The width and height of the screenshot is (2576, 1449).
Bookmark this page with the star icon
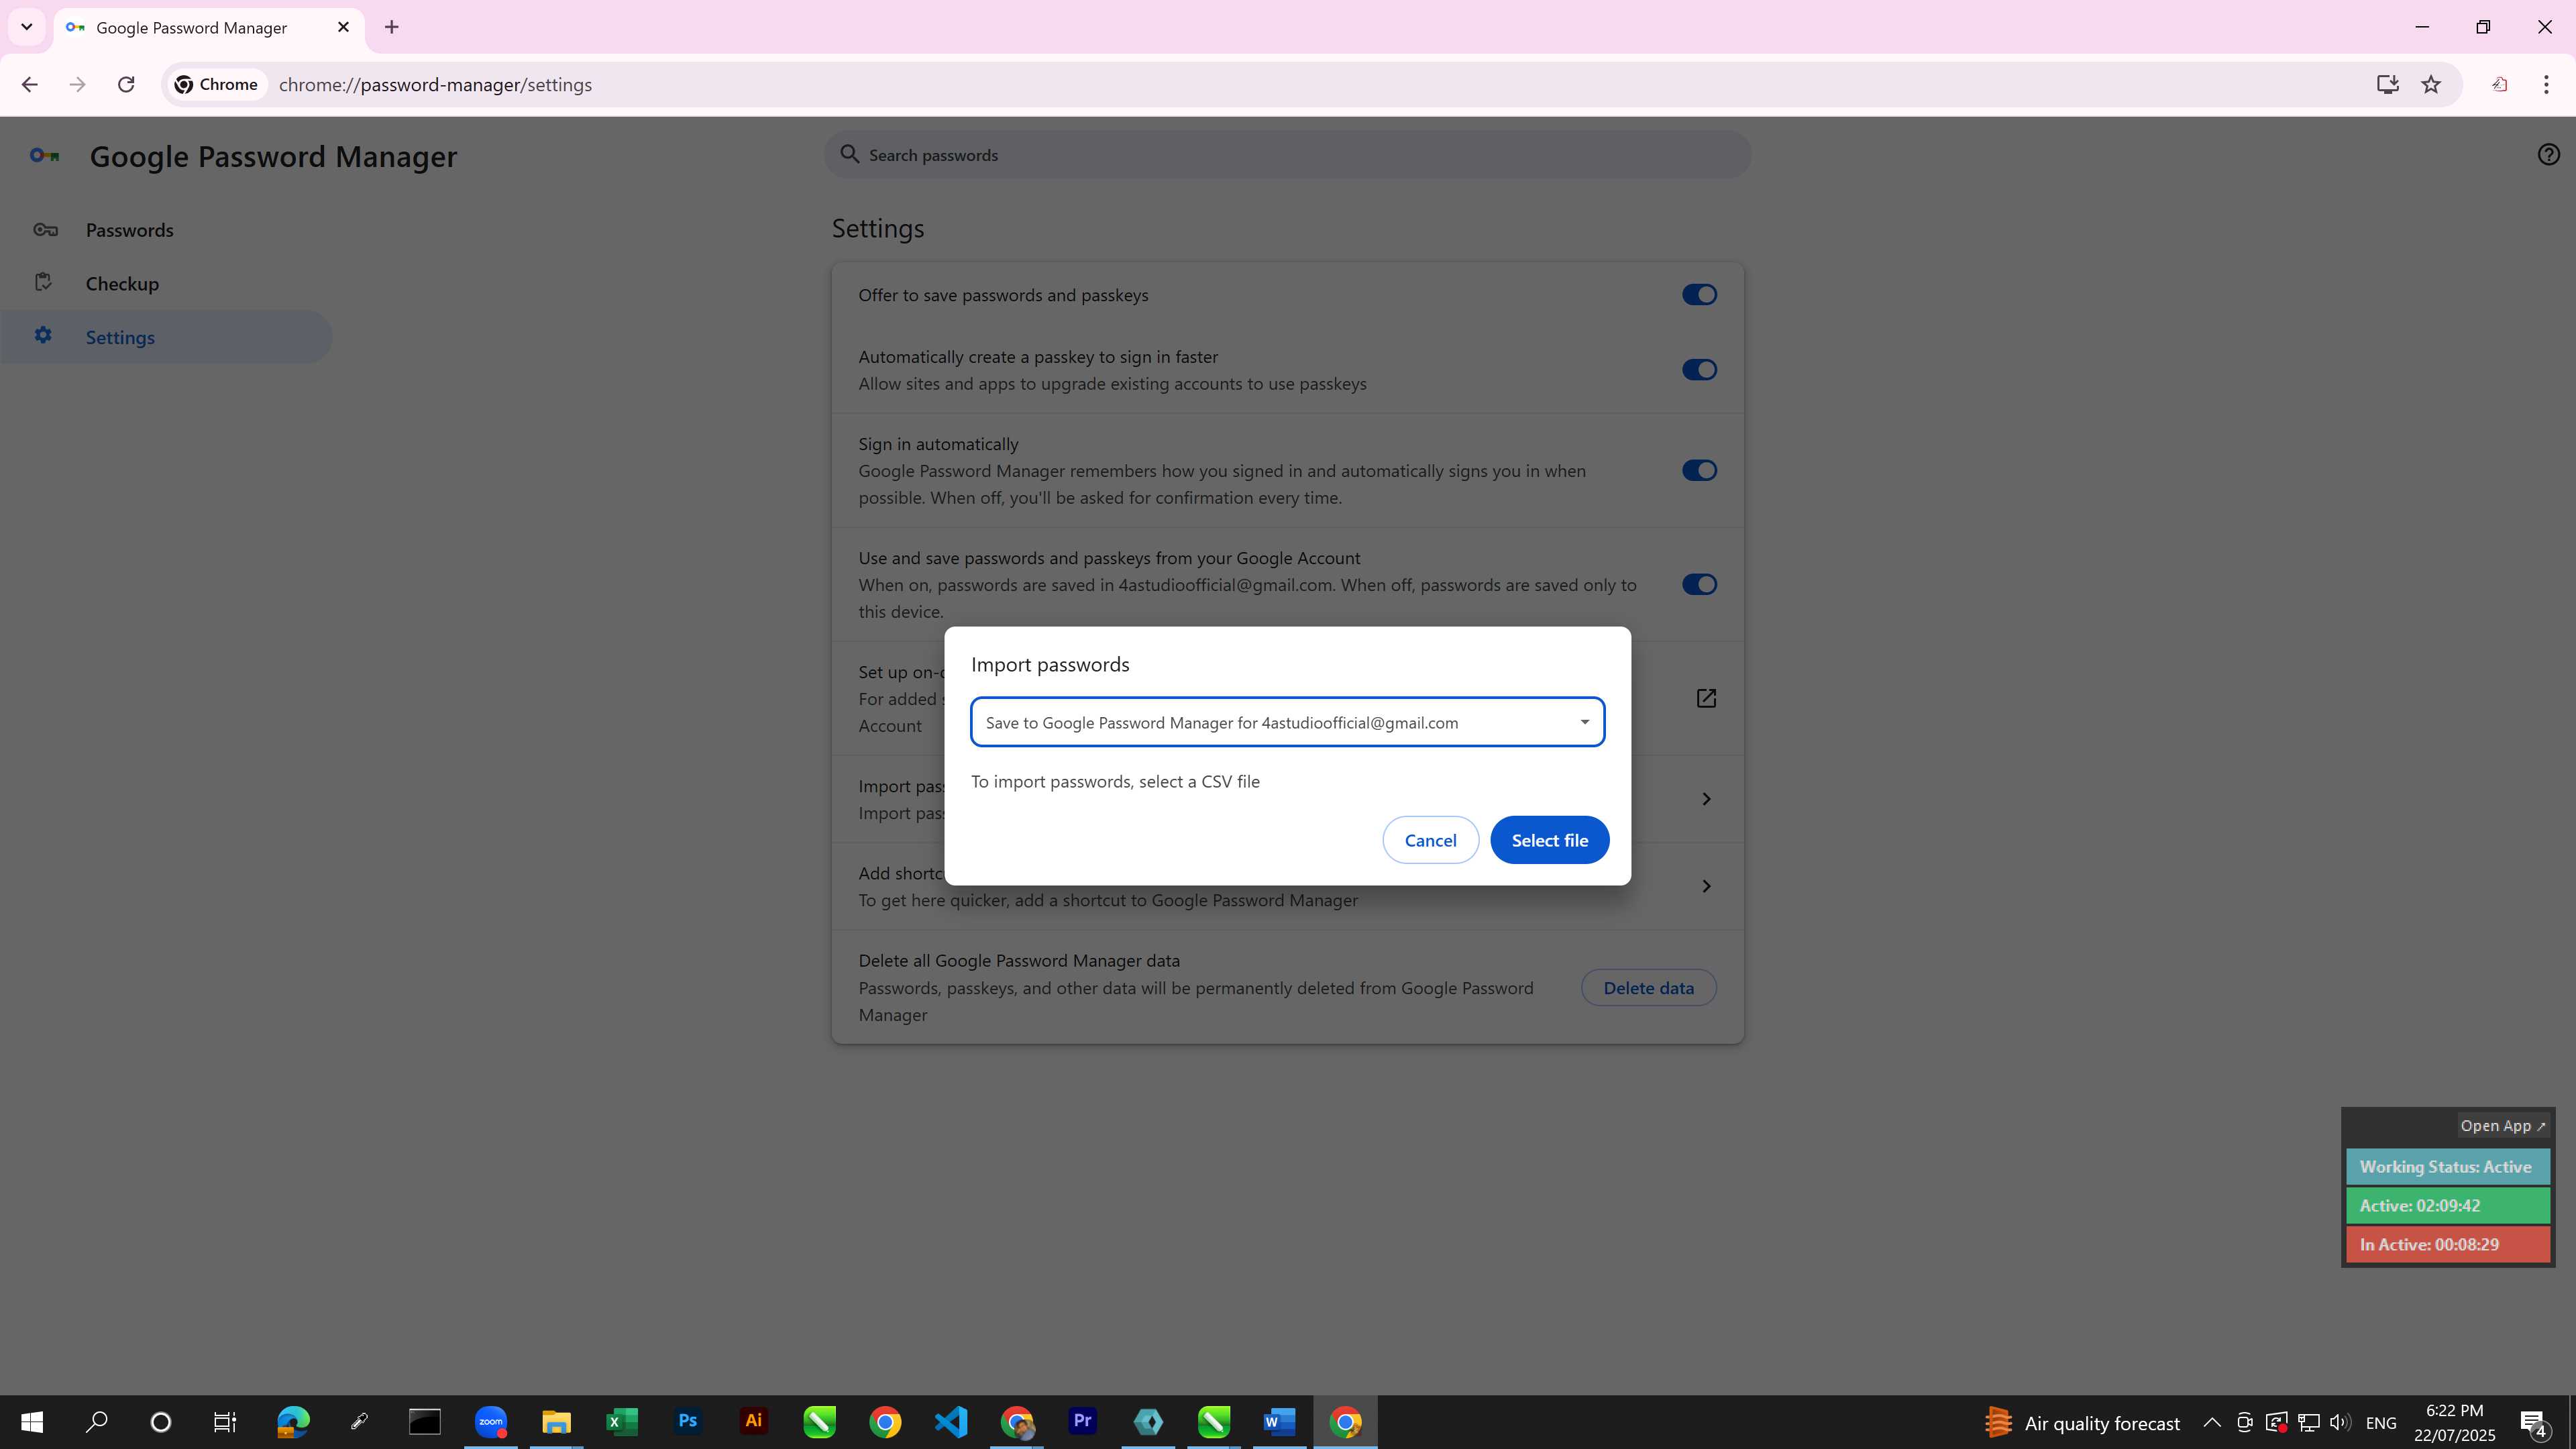coord(2431,85)
